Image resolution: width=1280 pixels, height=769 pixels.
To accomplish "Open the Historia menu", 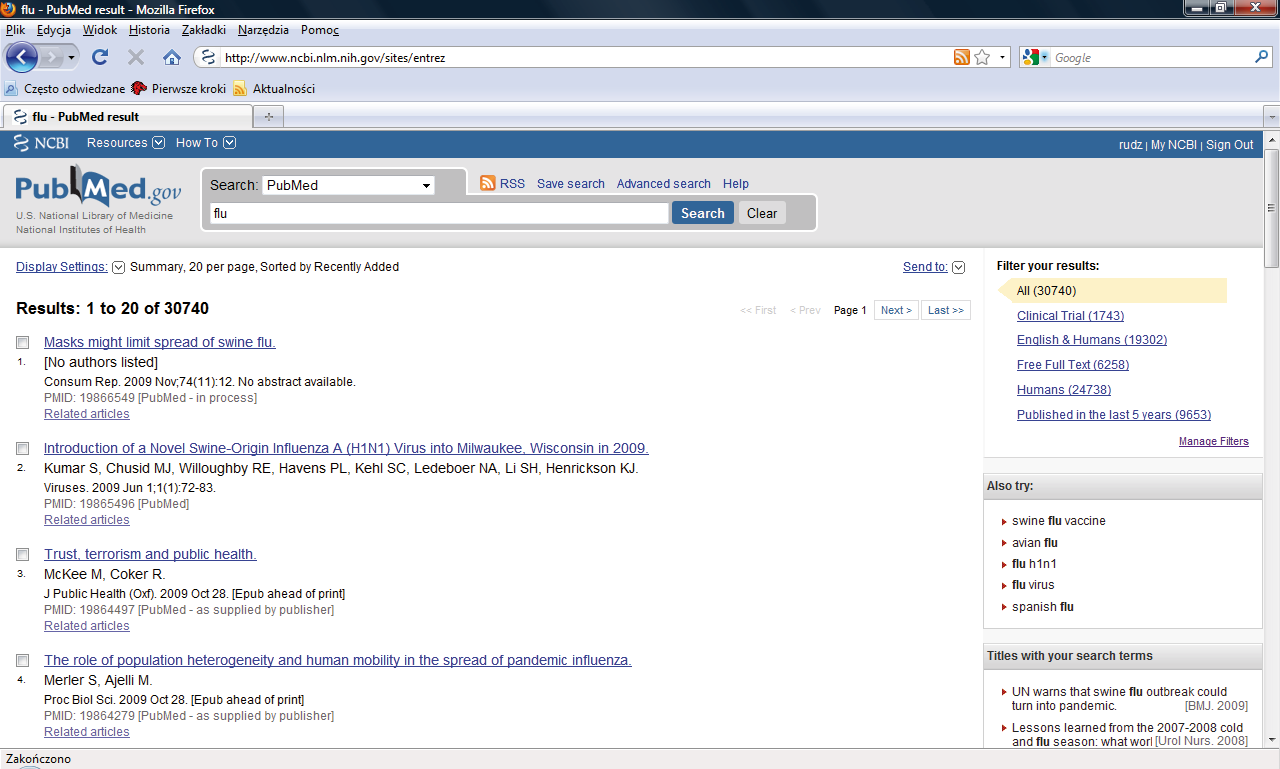I will (149, 30).
